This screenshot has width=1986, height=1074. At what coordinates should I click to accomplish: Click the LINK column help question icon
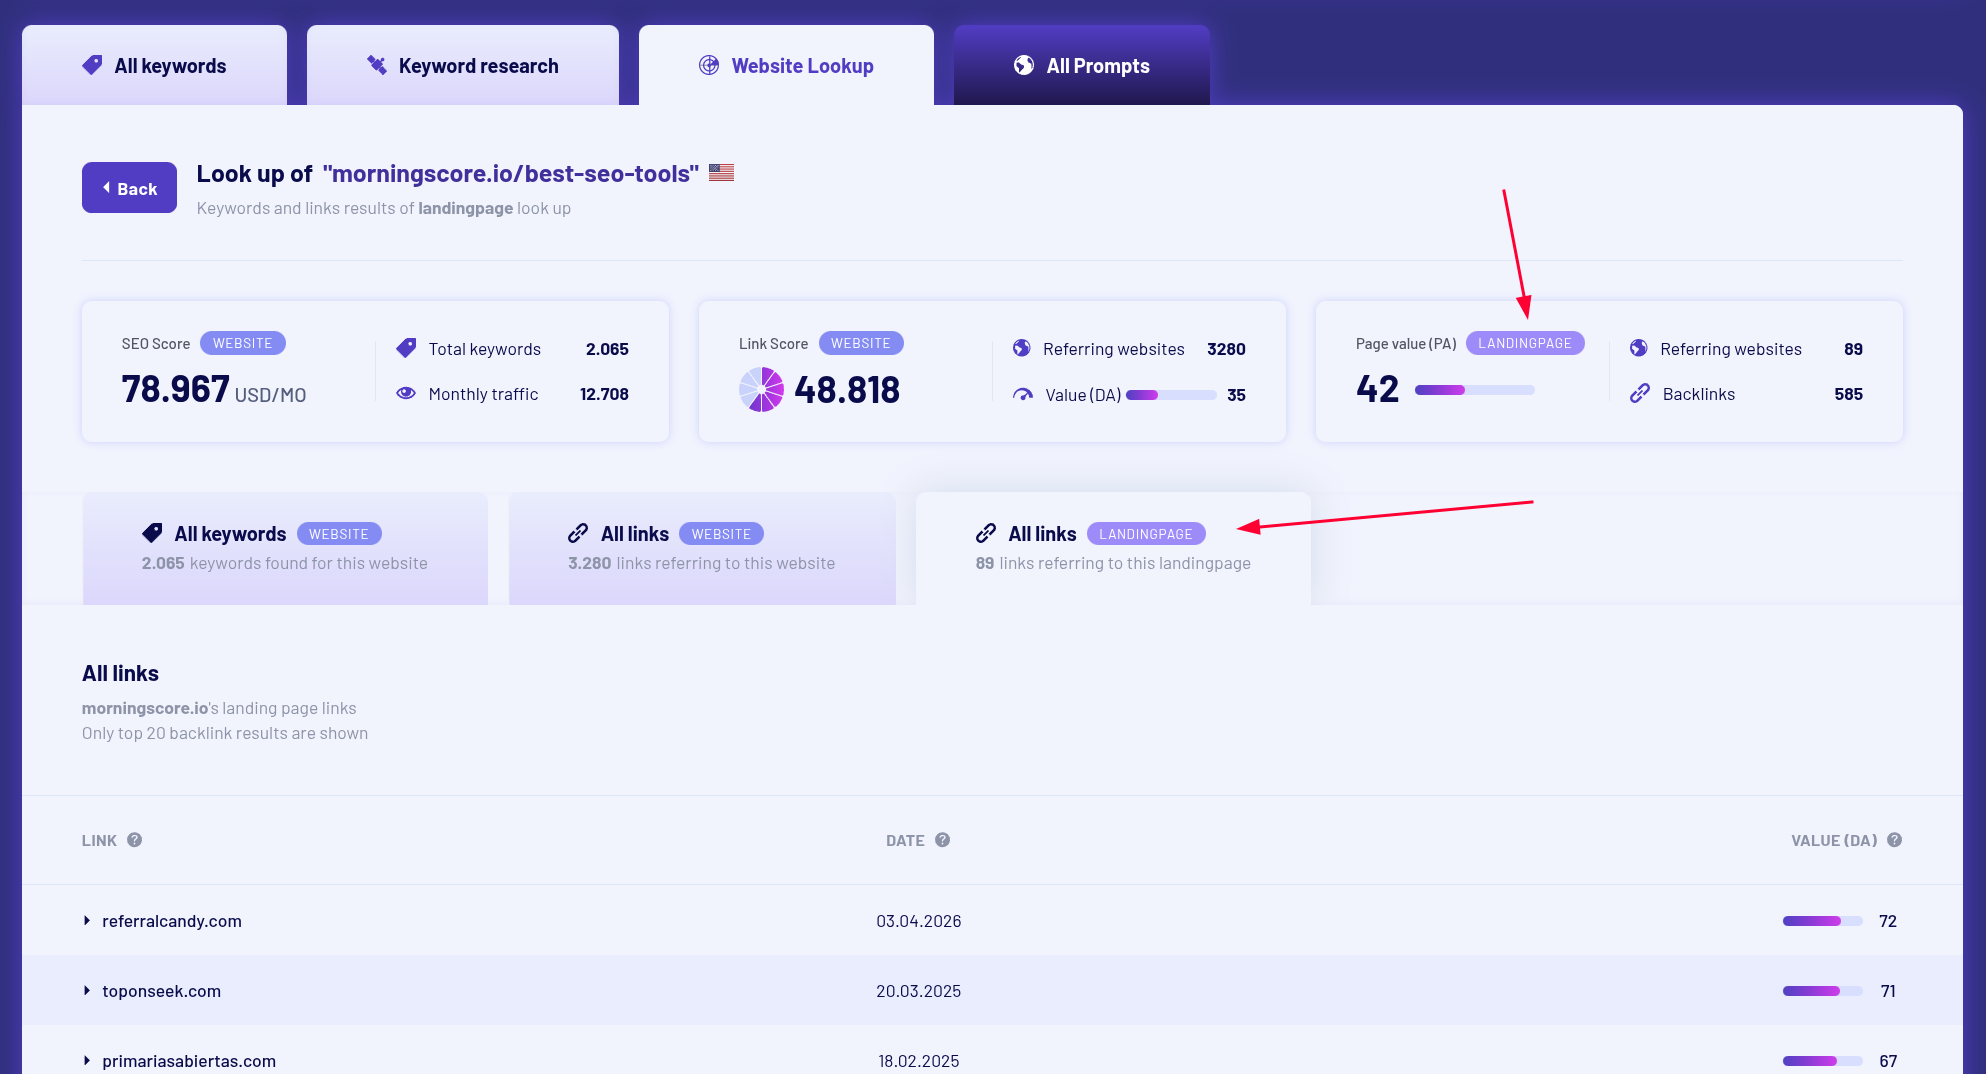[x=134, y=840]
